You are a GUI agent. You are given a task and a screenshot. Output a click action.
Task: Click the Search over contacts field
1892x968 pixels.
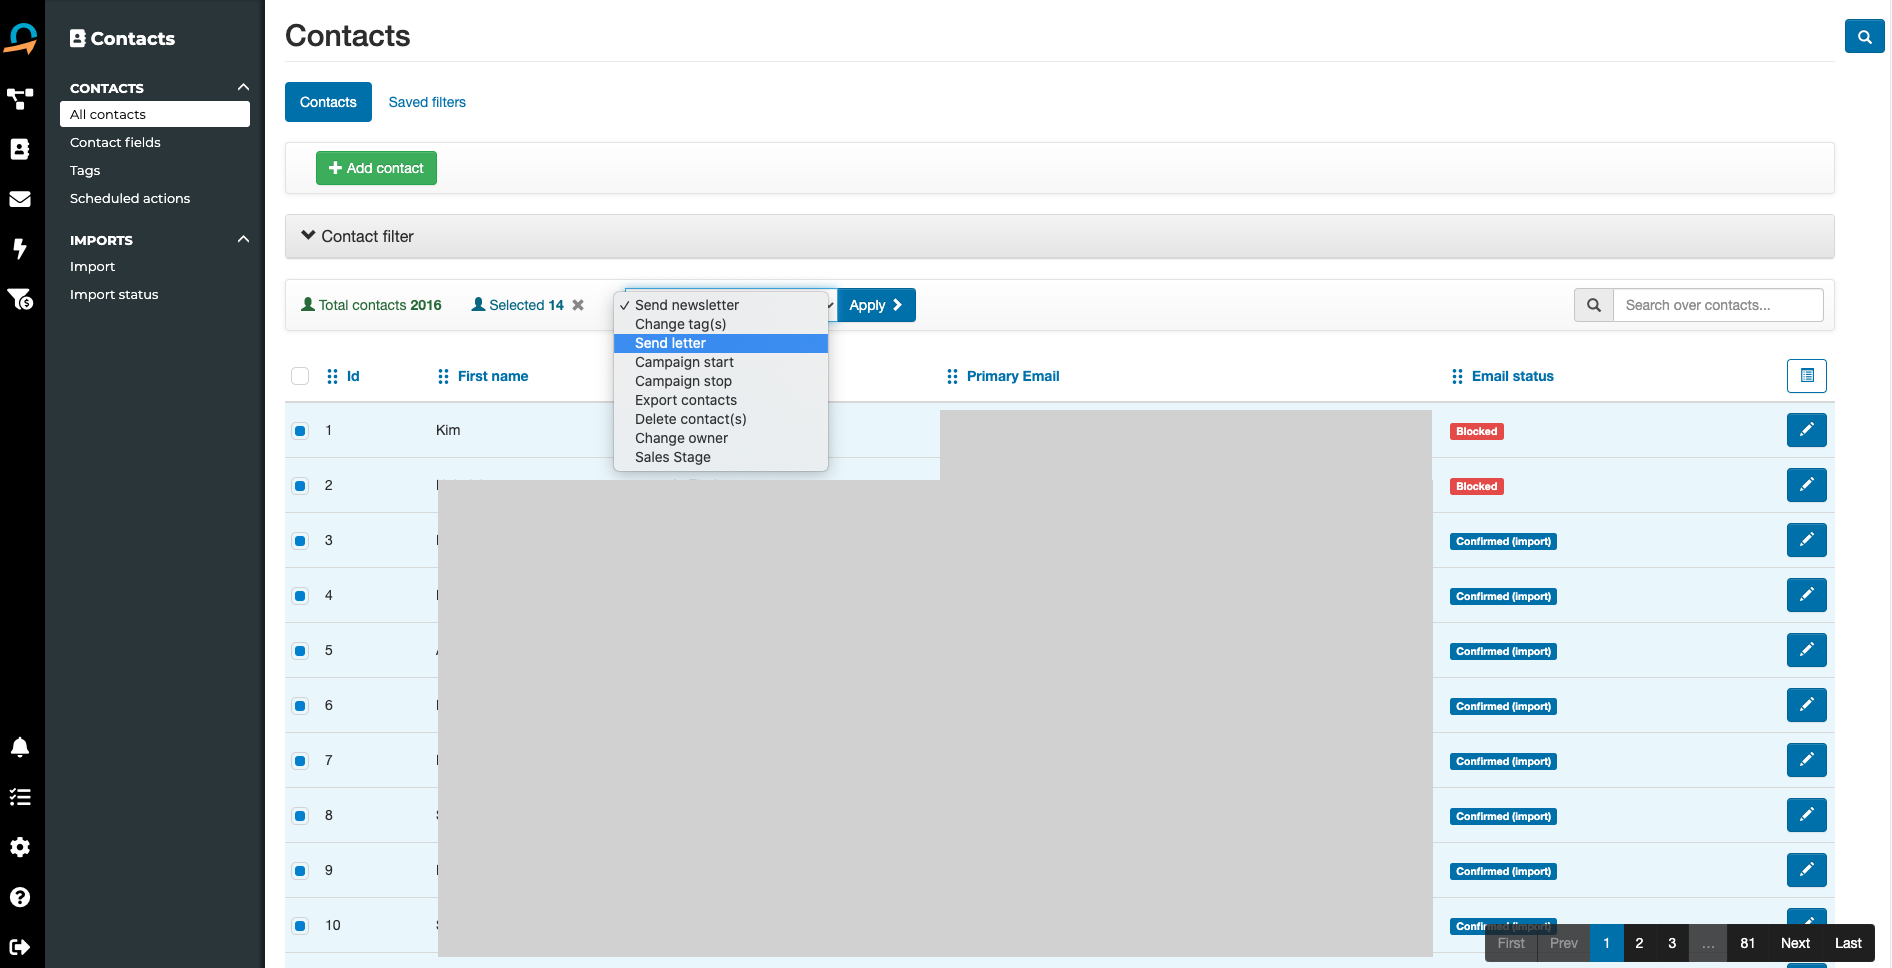[1717, 305]
